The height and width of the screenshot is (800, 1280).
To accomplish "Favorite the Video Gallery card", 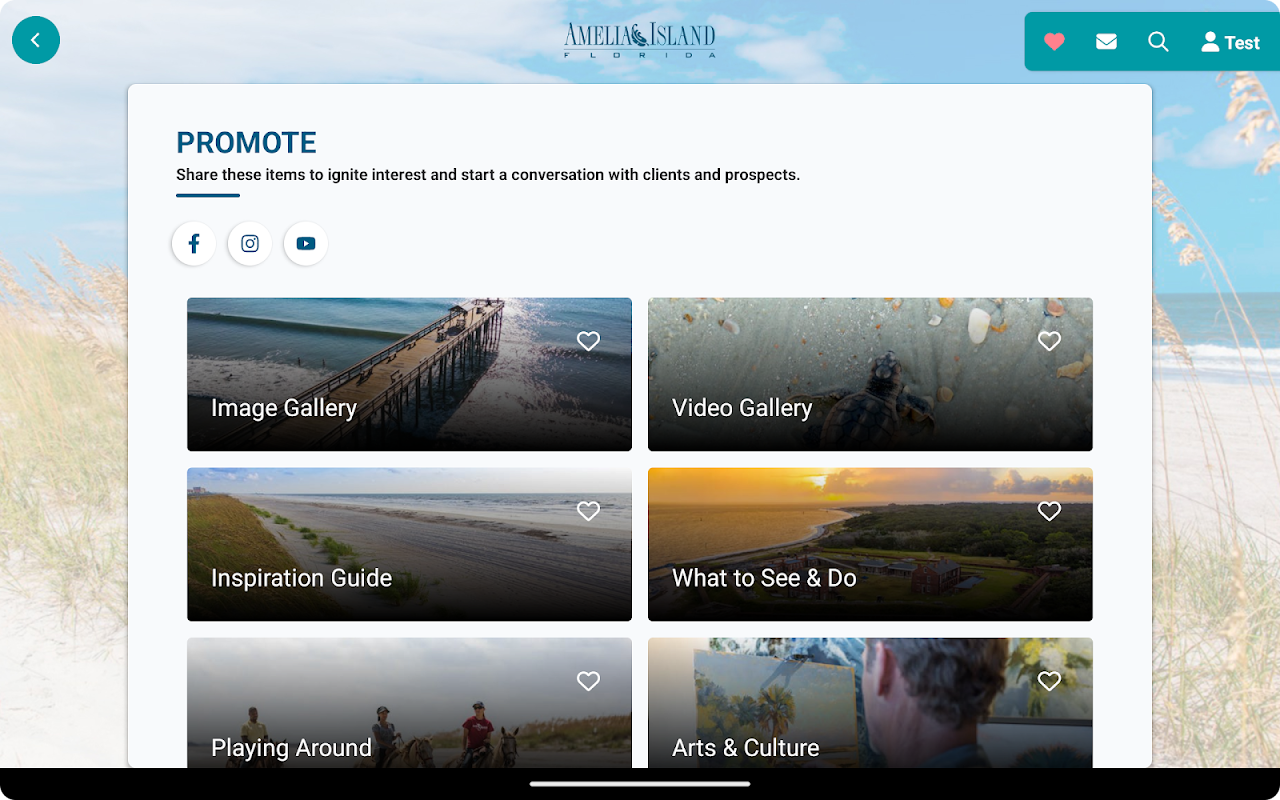I will click(x=1049, y=341).
